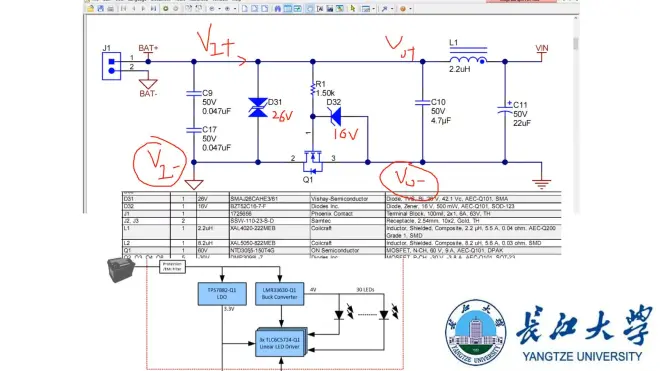
Task: Click the binoculars Find icon
Action: [x=278, y=8]
